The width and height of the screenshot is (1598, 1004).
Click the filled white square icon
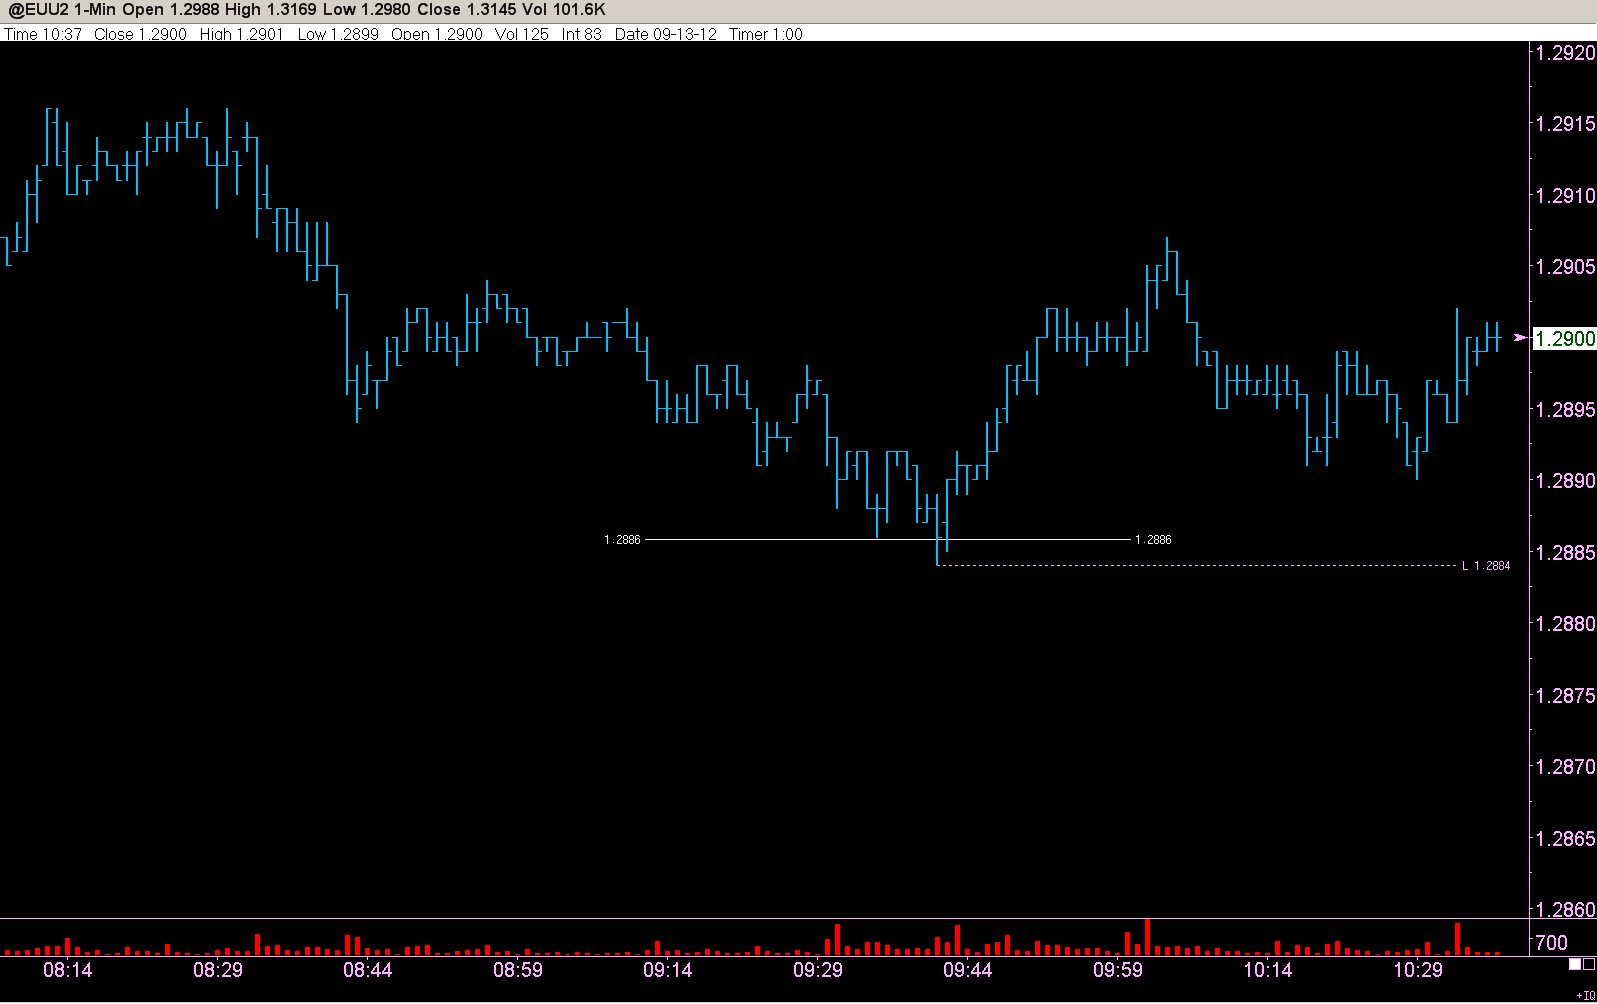pyautogui.click(x=1575, y=964)
